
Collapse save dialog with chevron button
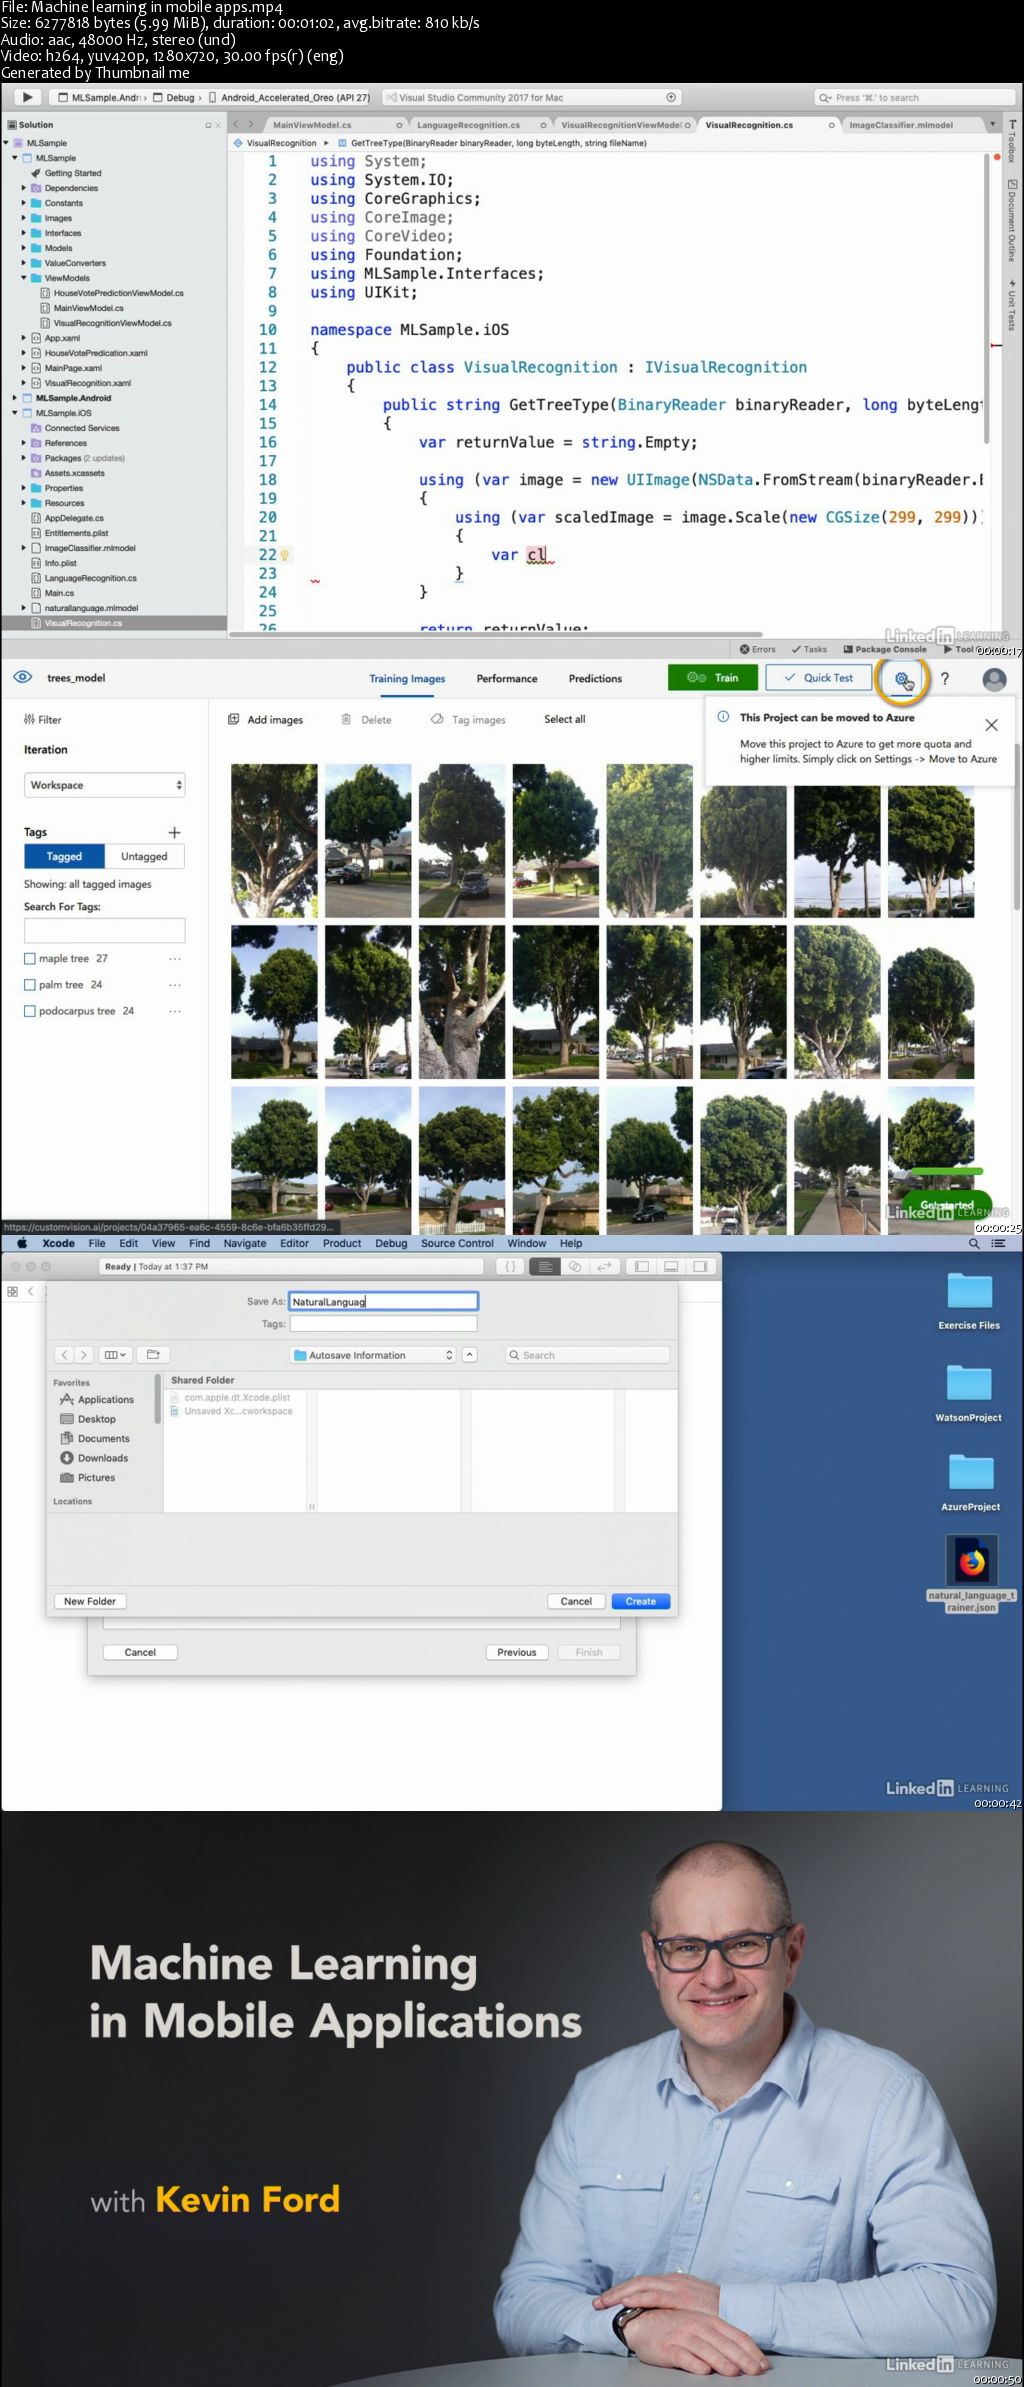(469, 1355)
